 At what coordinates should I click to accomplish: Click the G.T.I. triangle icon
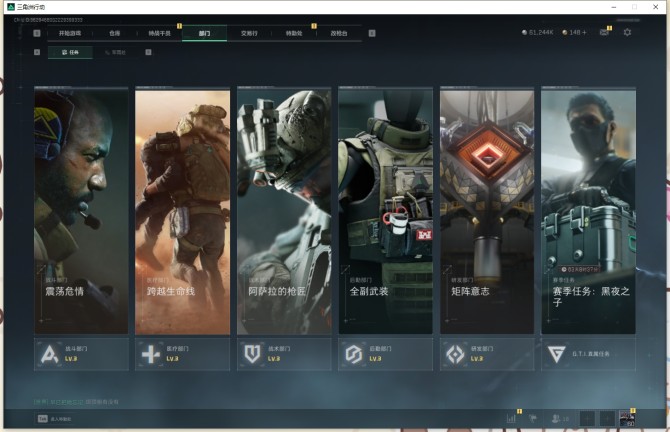556,354
